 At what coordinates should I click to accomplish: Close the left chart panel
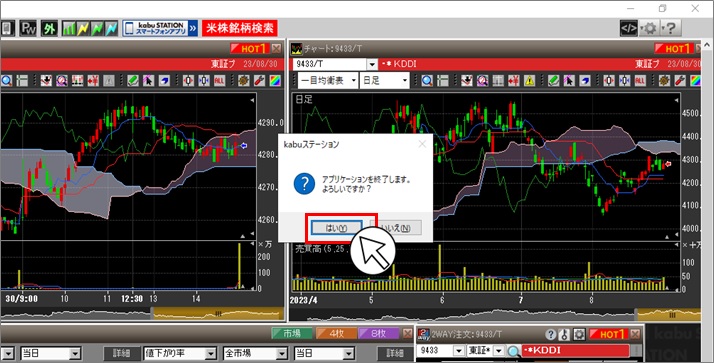coord(277,48)
